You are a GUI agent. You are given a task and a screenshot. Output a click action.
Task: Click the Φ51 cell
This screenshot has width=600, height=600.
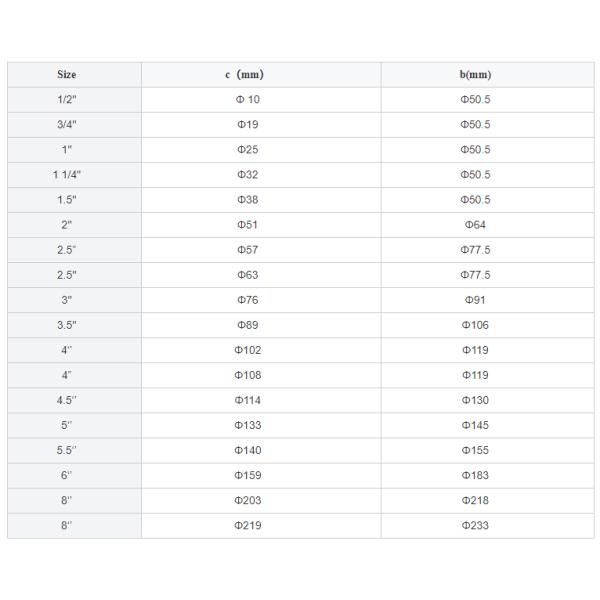pos(246,225)
